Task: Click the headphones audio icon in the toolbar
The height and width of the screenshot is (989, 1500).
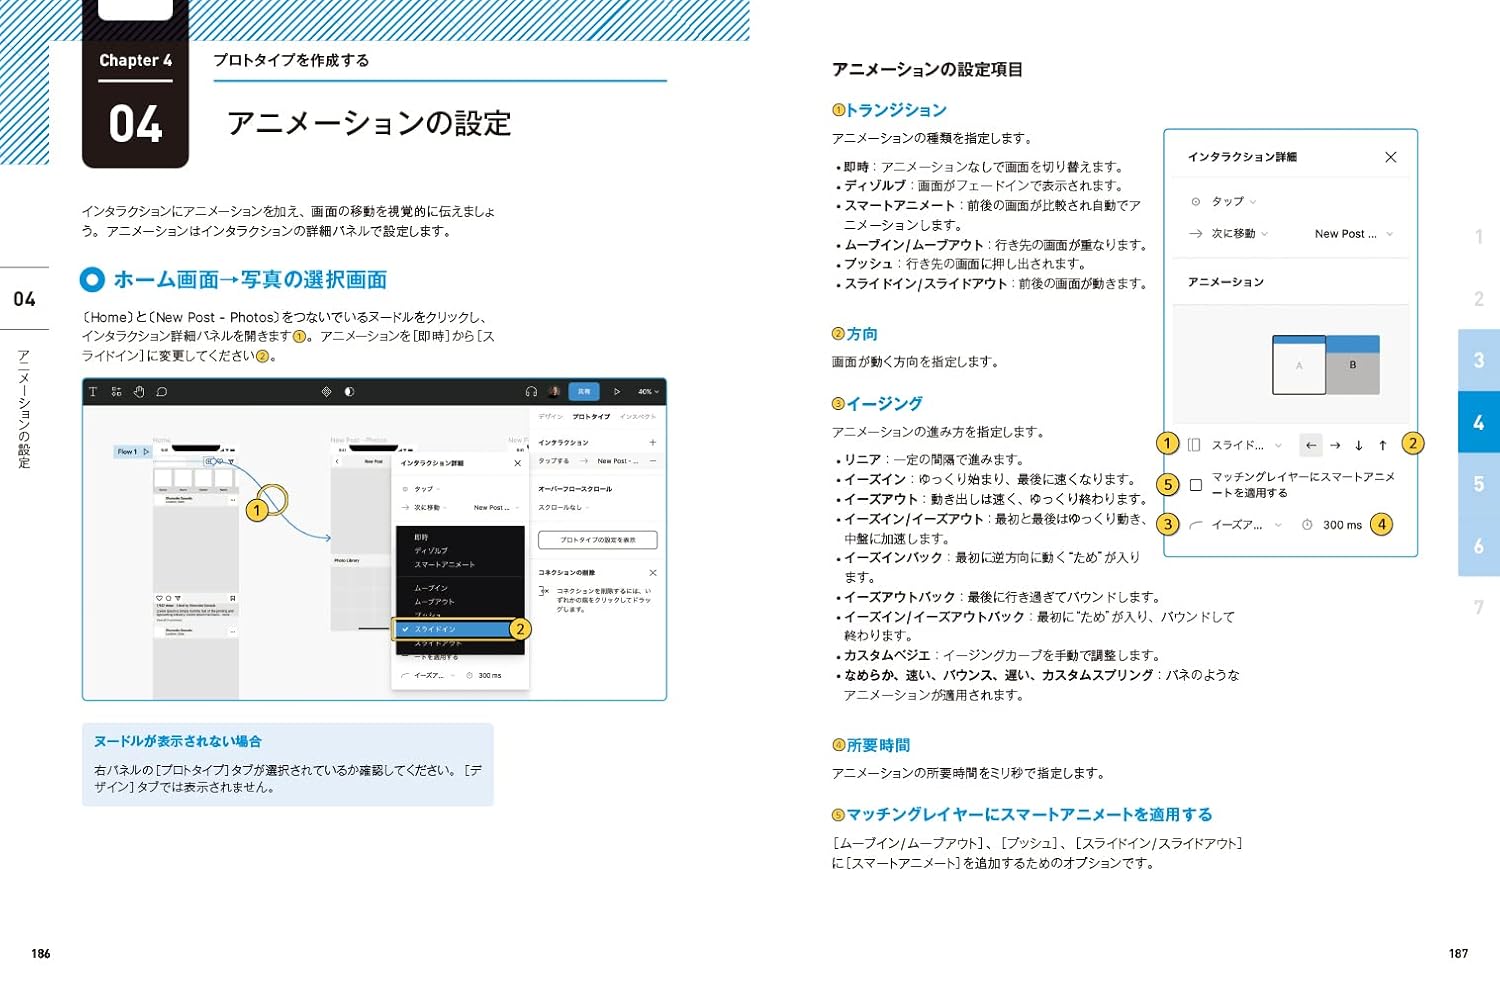Action: tap(530, 392)
